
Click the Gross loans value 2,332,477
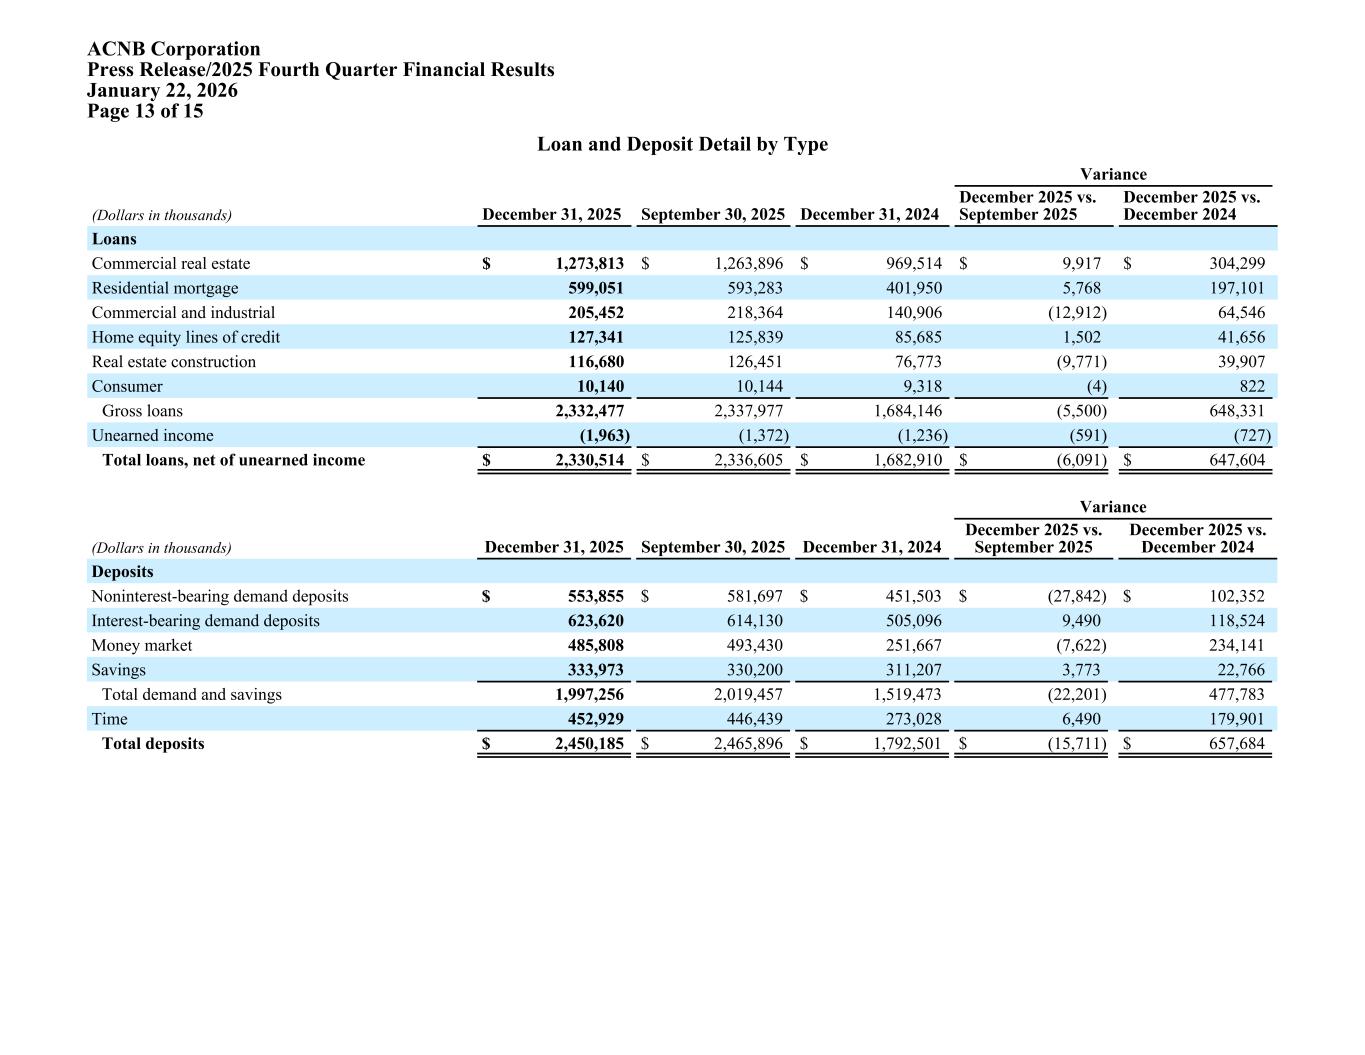pyautogui.click(x=589, y=411)
